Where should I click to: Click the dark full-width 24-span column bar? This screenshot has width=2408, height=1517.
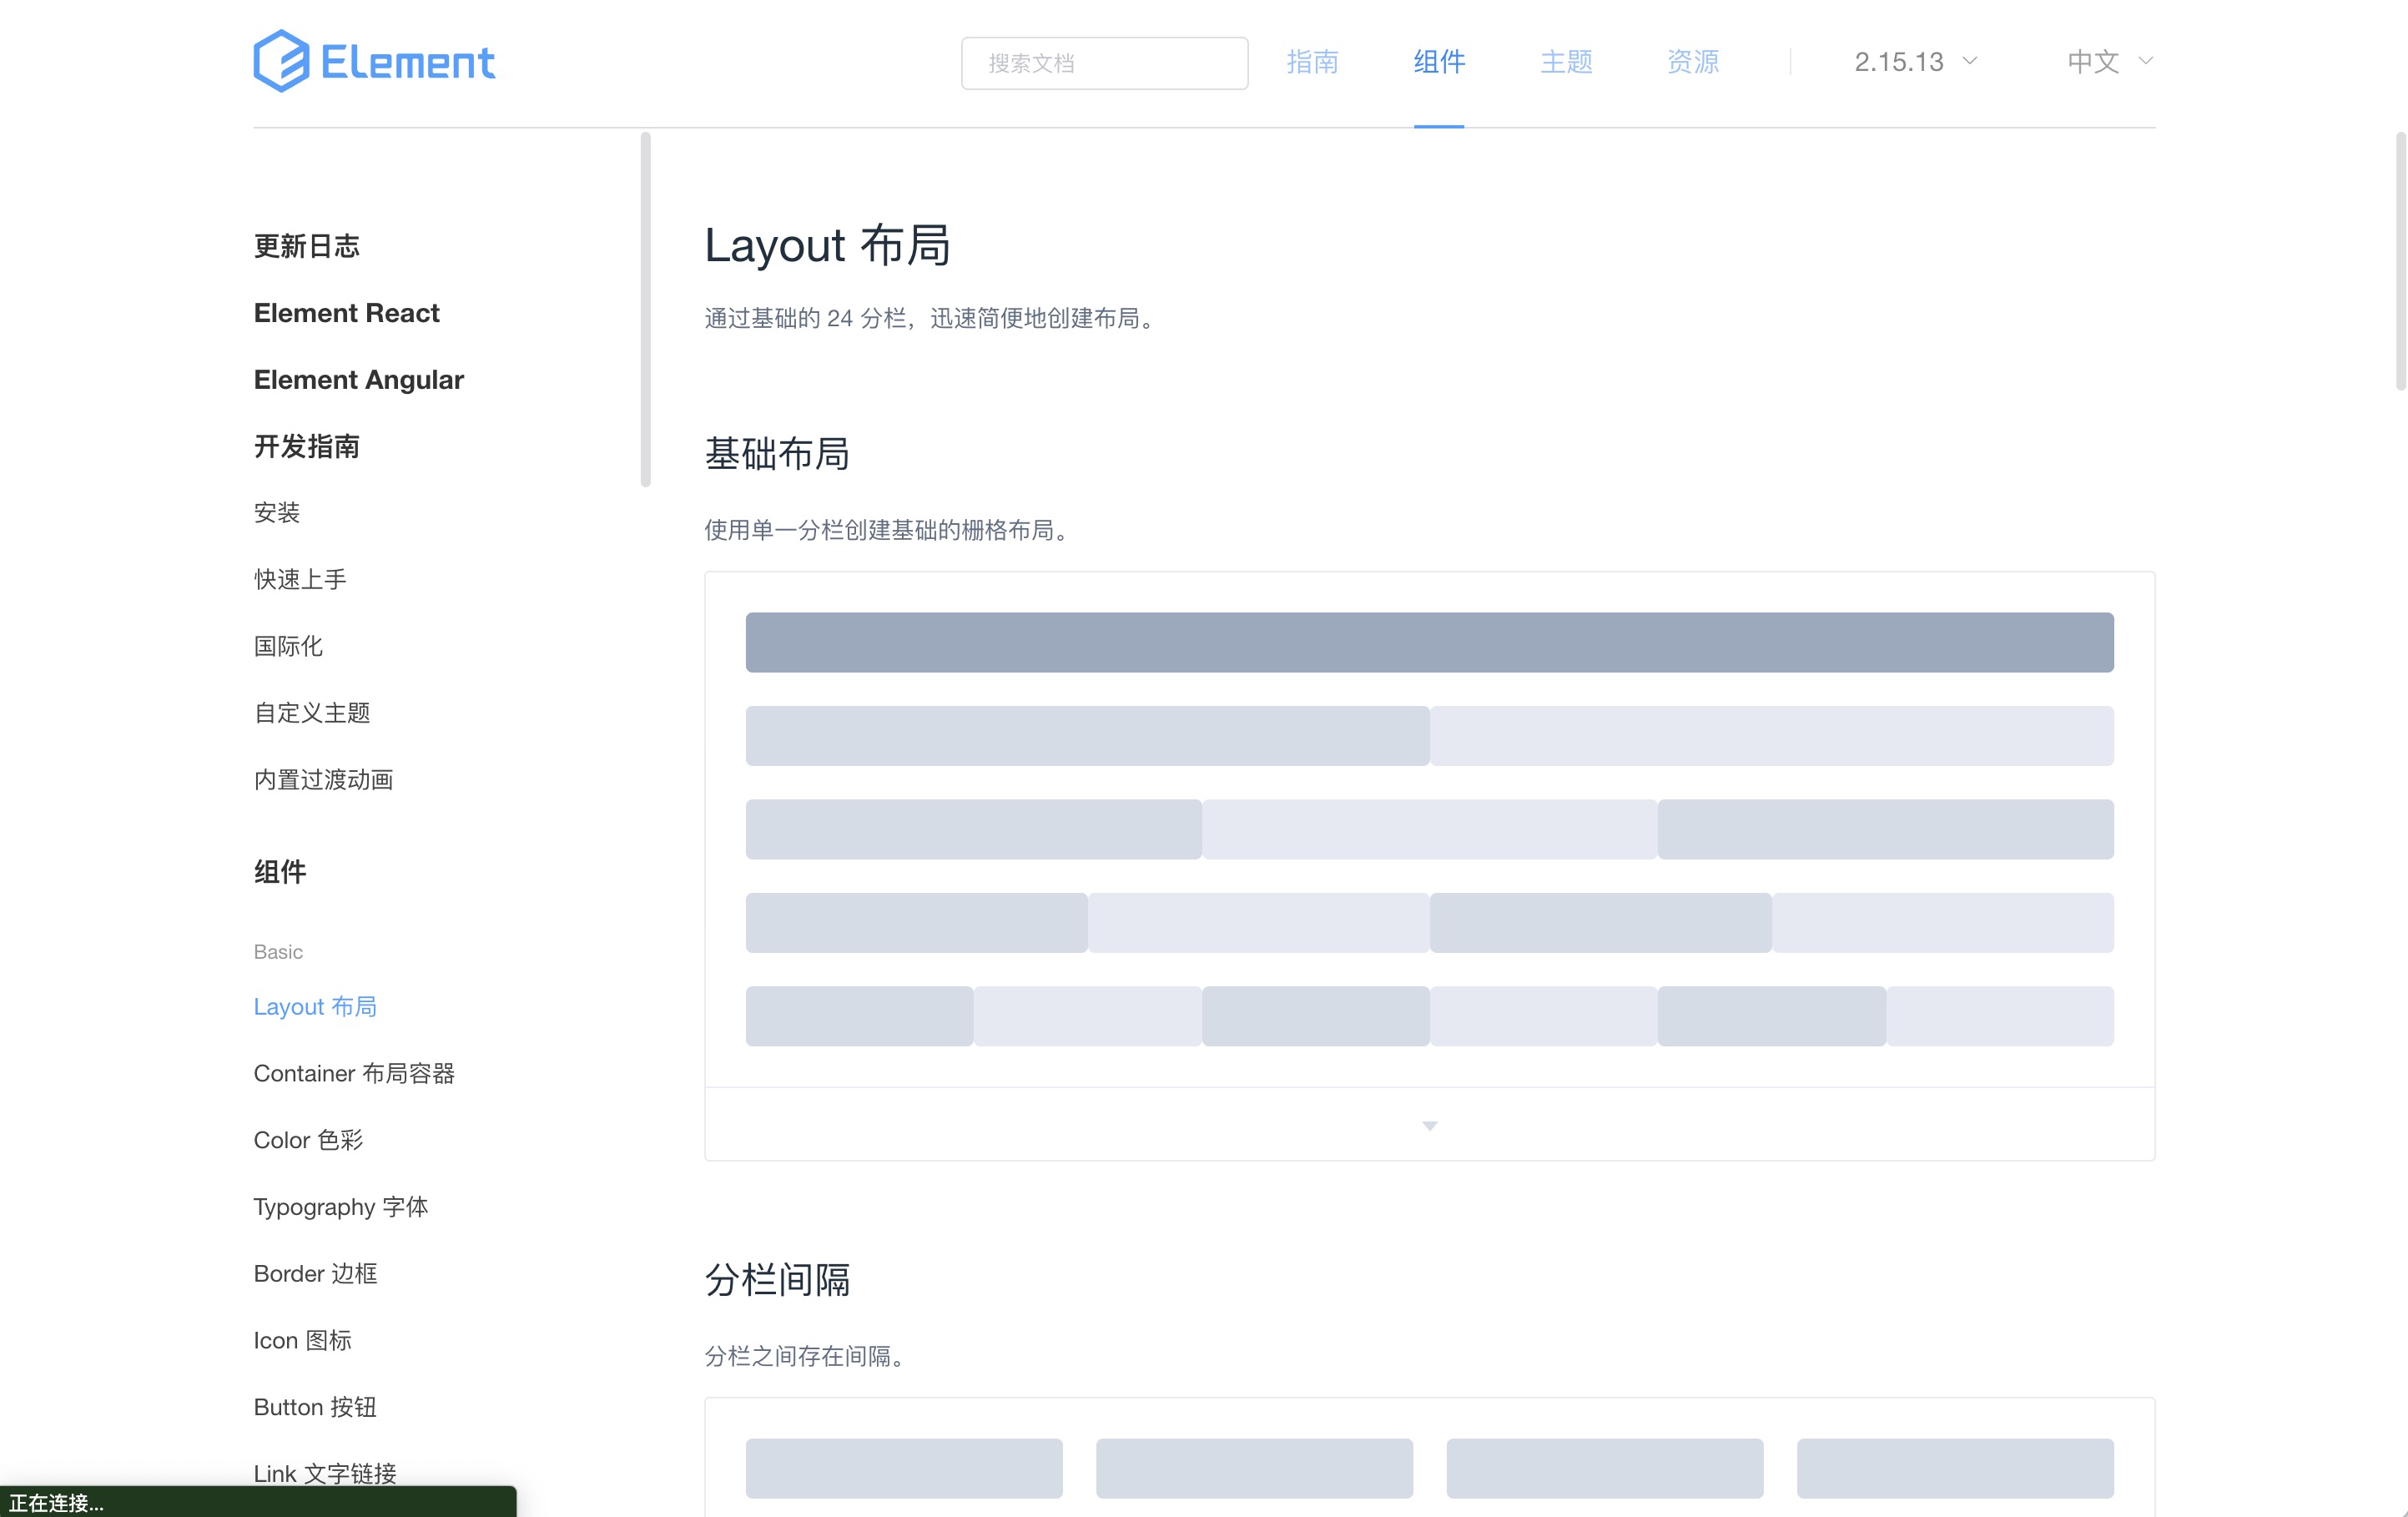click(1429, 642)
